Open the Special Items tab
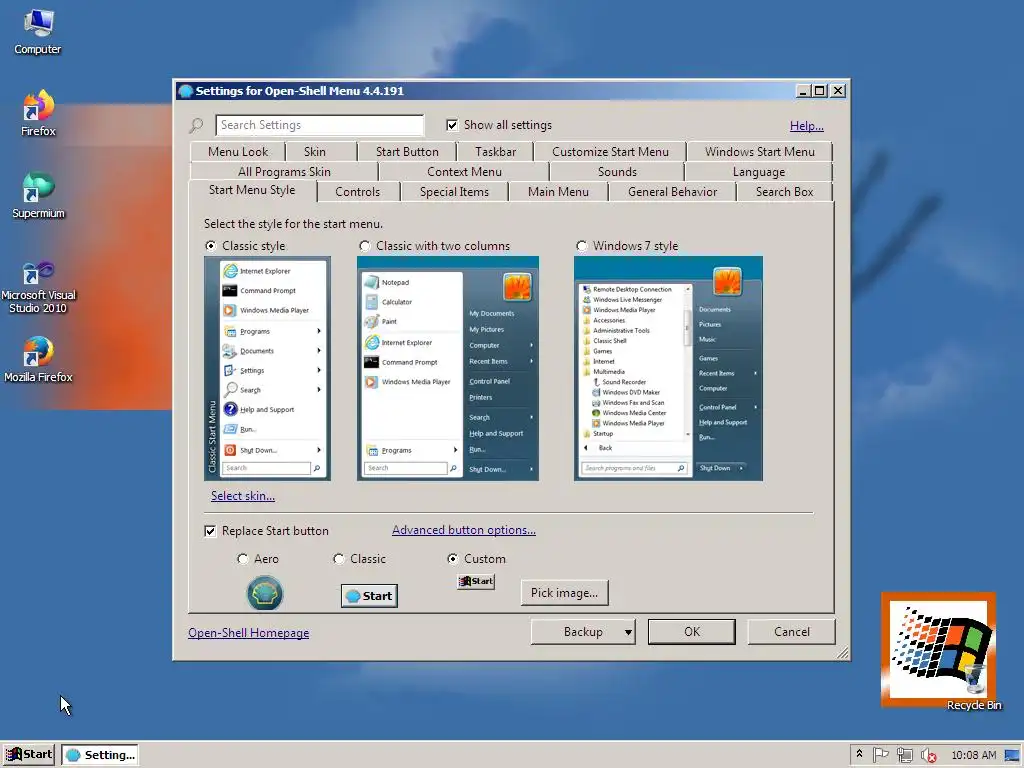 click(x=454, y=192)
